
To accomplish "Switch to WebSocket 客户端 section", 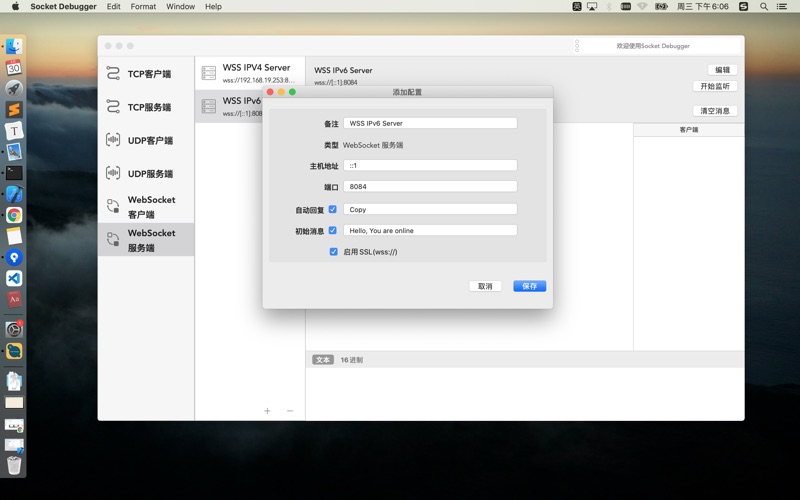I will [x=146, y=207].
